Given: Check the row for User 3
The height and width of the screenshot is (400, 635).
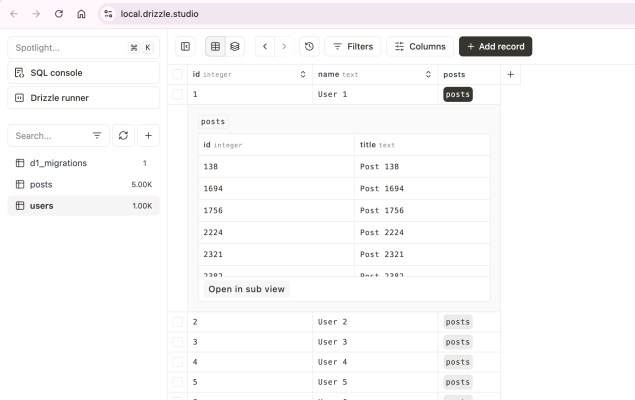Looking at the screenshot, I should pyautogui.click(x=177, y=342).
